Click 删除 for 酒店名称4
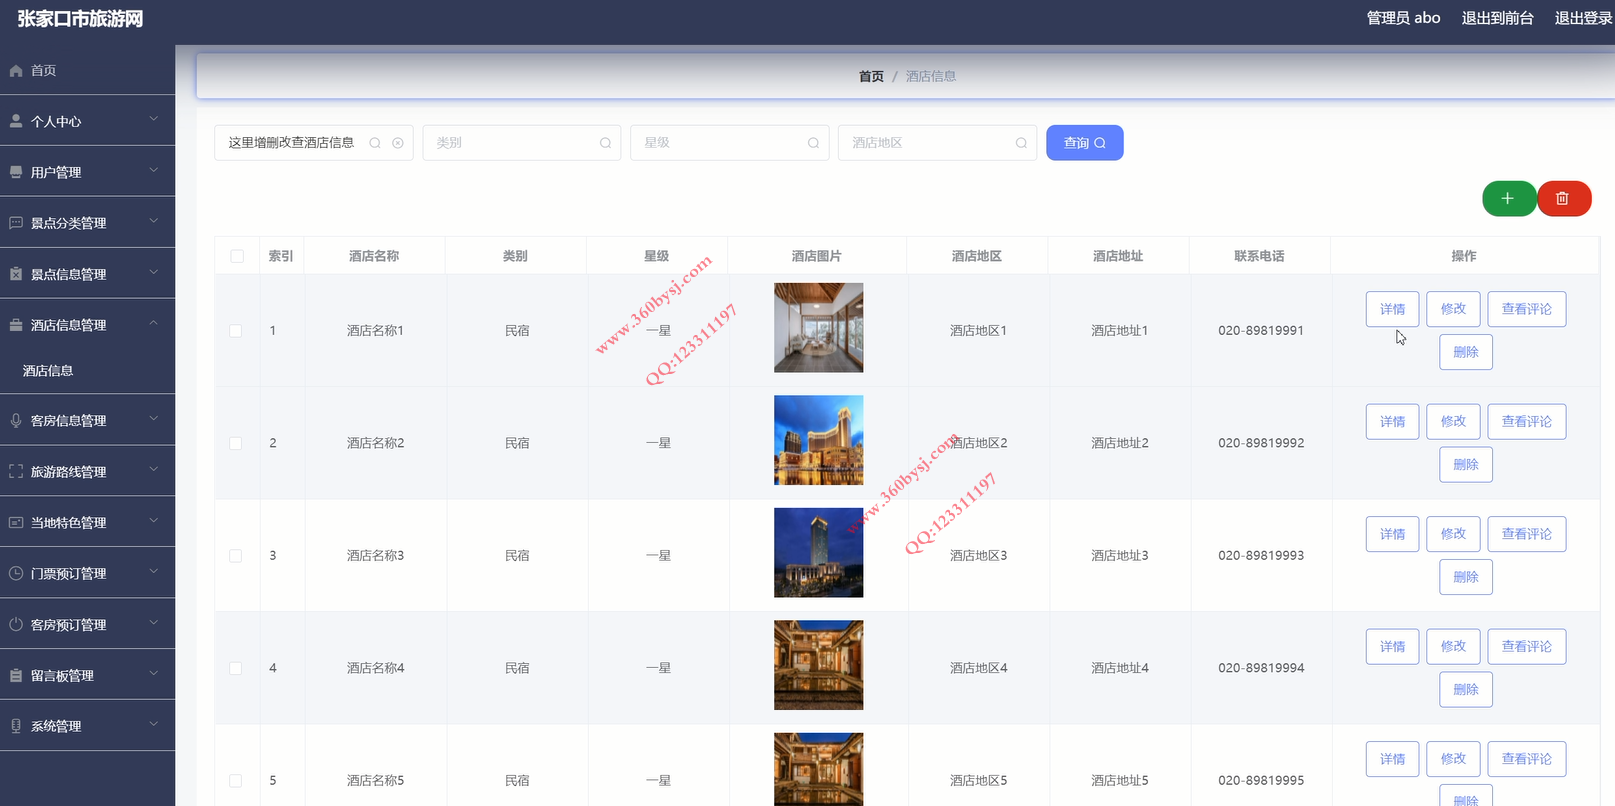 click(1466, 690)
